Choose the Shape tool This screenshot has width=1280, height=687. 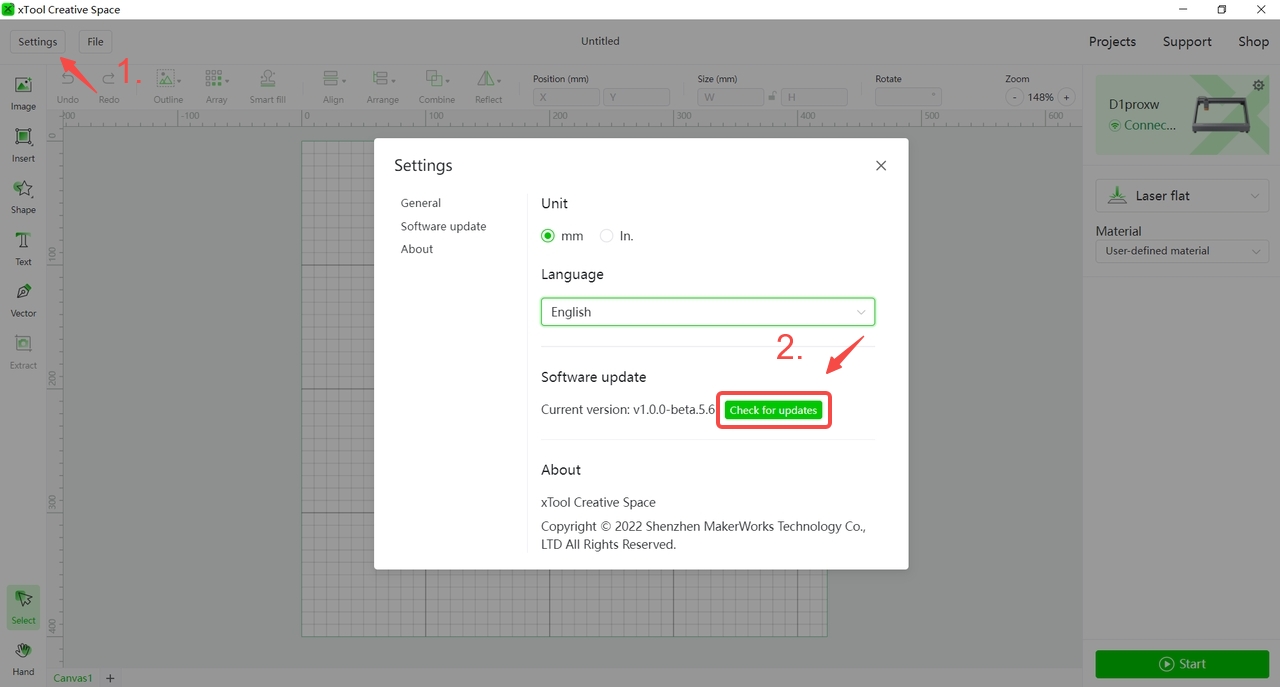(x=23, y=196)
